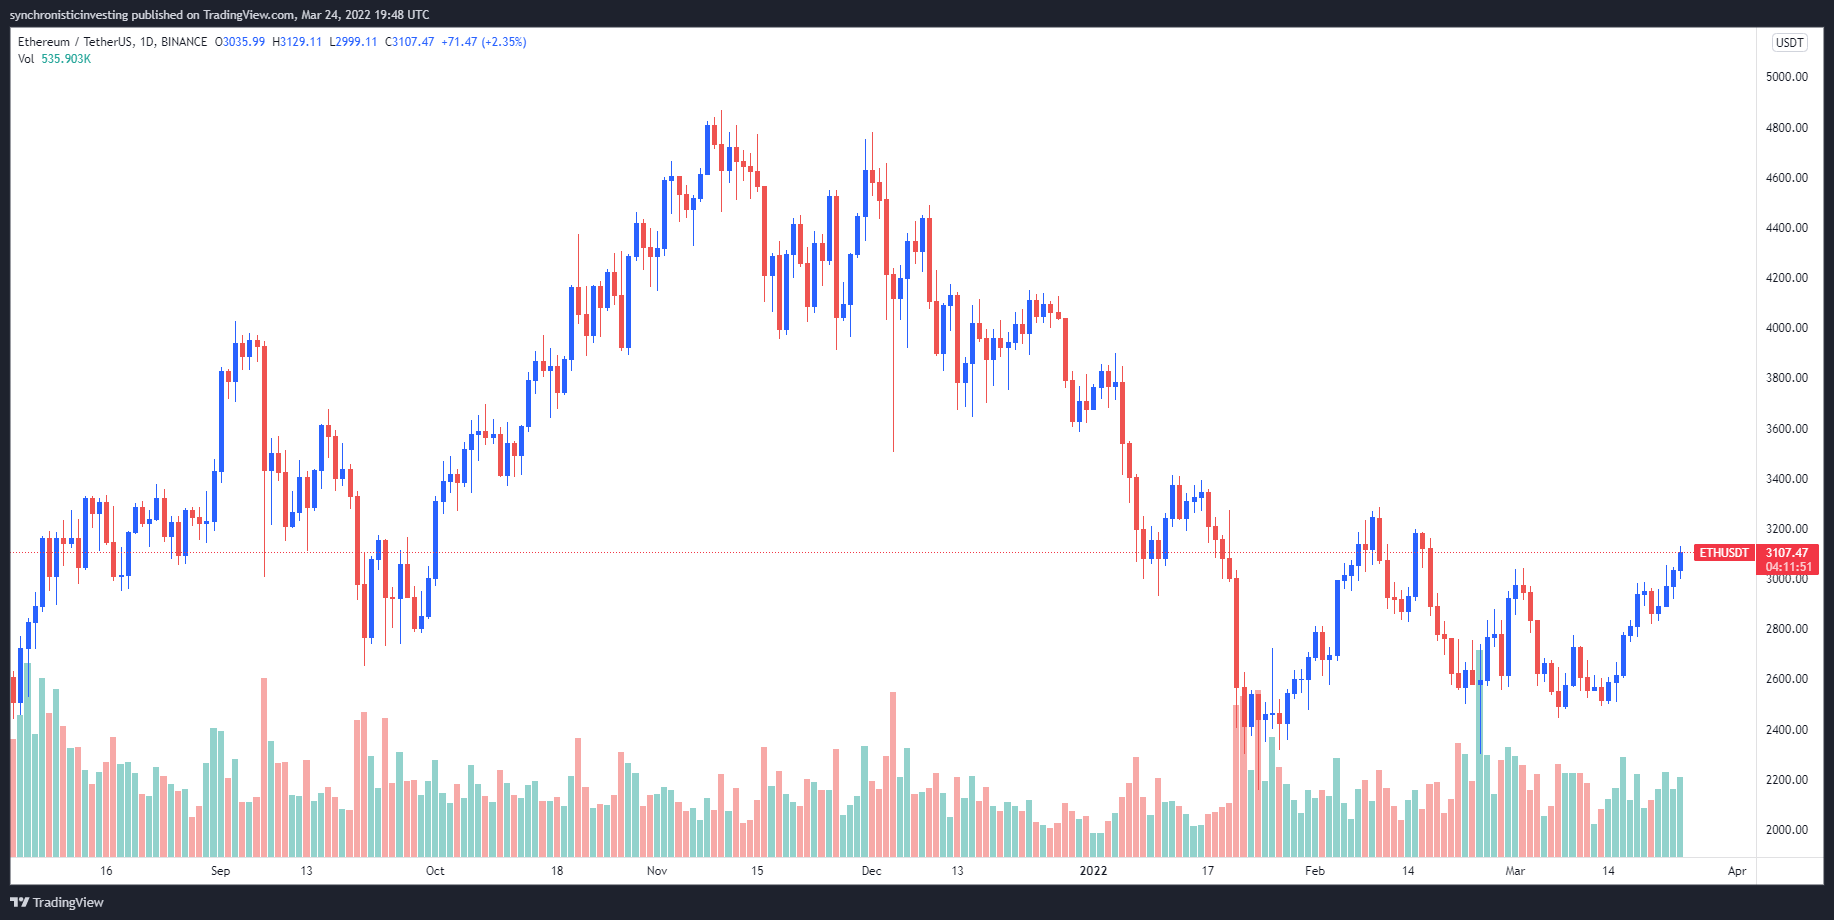Screen dimensions: 1834x920
Task: Click the high price value H3129.11
Action: [297, 42]
